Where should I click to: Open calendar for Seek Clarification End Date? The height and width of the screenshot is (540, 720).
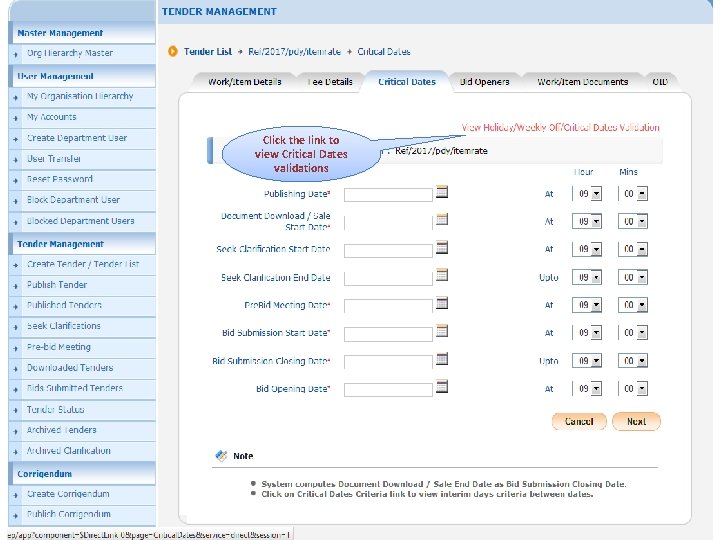442,275
